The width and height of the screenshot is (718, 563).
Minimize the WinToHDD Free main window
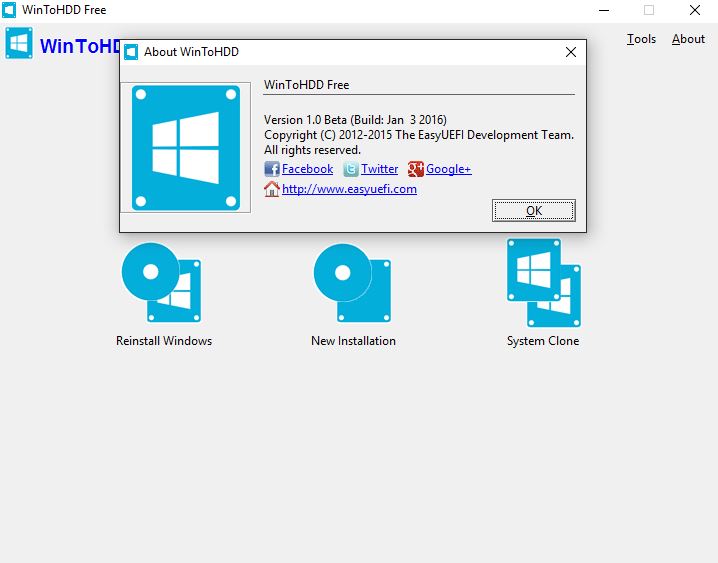tap(604, 10)
